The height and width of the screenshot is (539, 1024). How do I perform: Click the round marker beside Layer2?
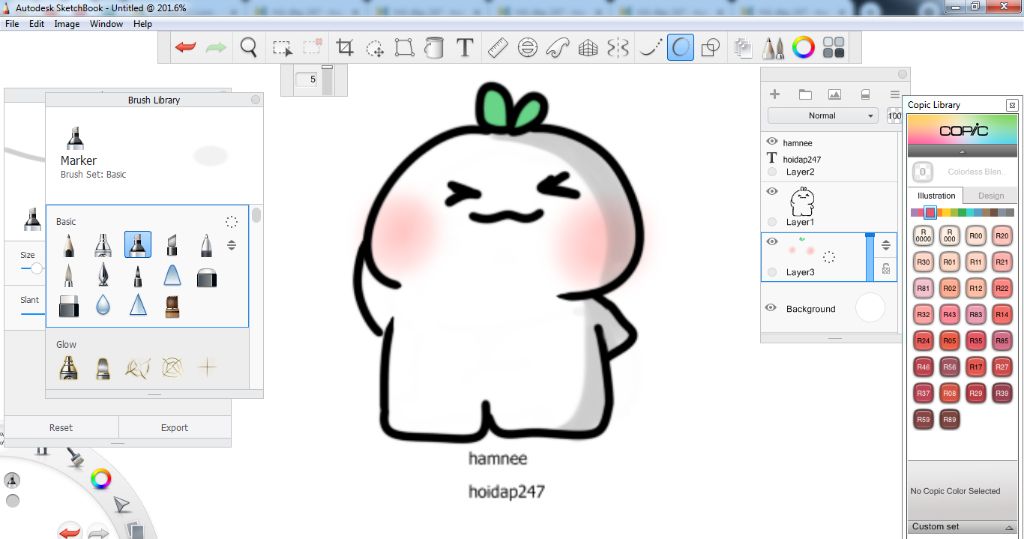pos(772,172)
